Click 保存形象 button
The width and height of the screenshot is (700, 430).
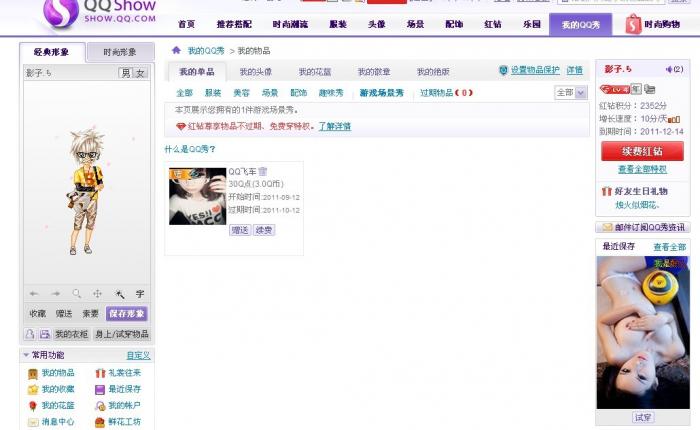coord(127,313)
